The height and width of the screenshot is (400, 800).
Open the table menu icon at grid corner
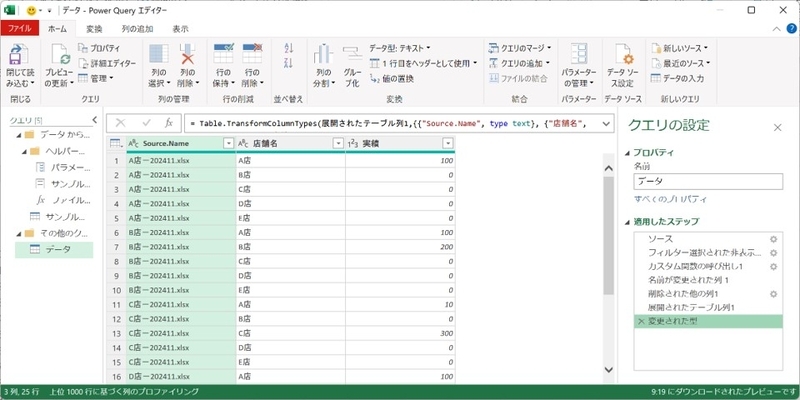[x=116, y=144]
